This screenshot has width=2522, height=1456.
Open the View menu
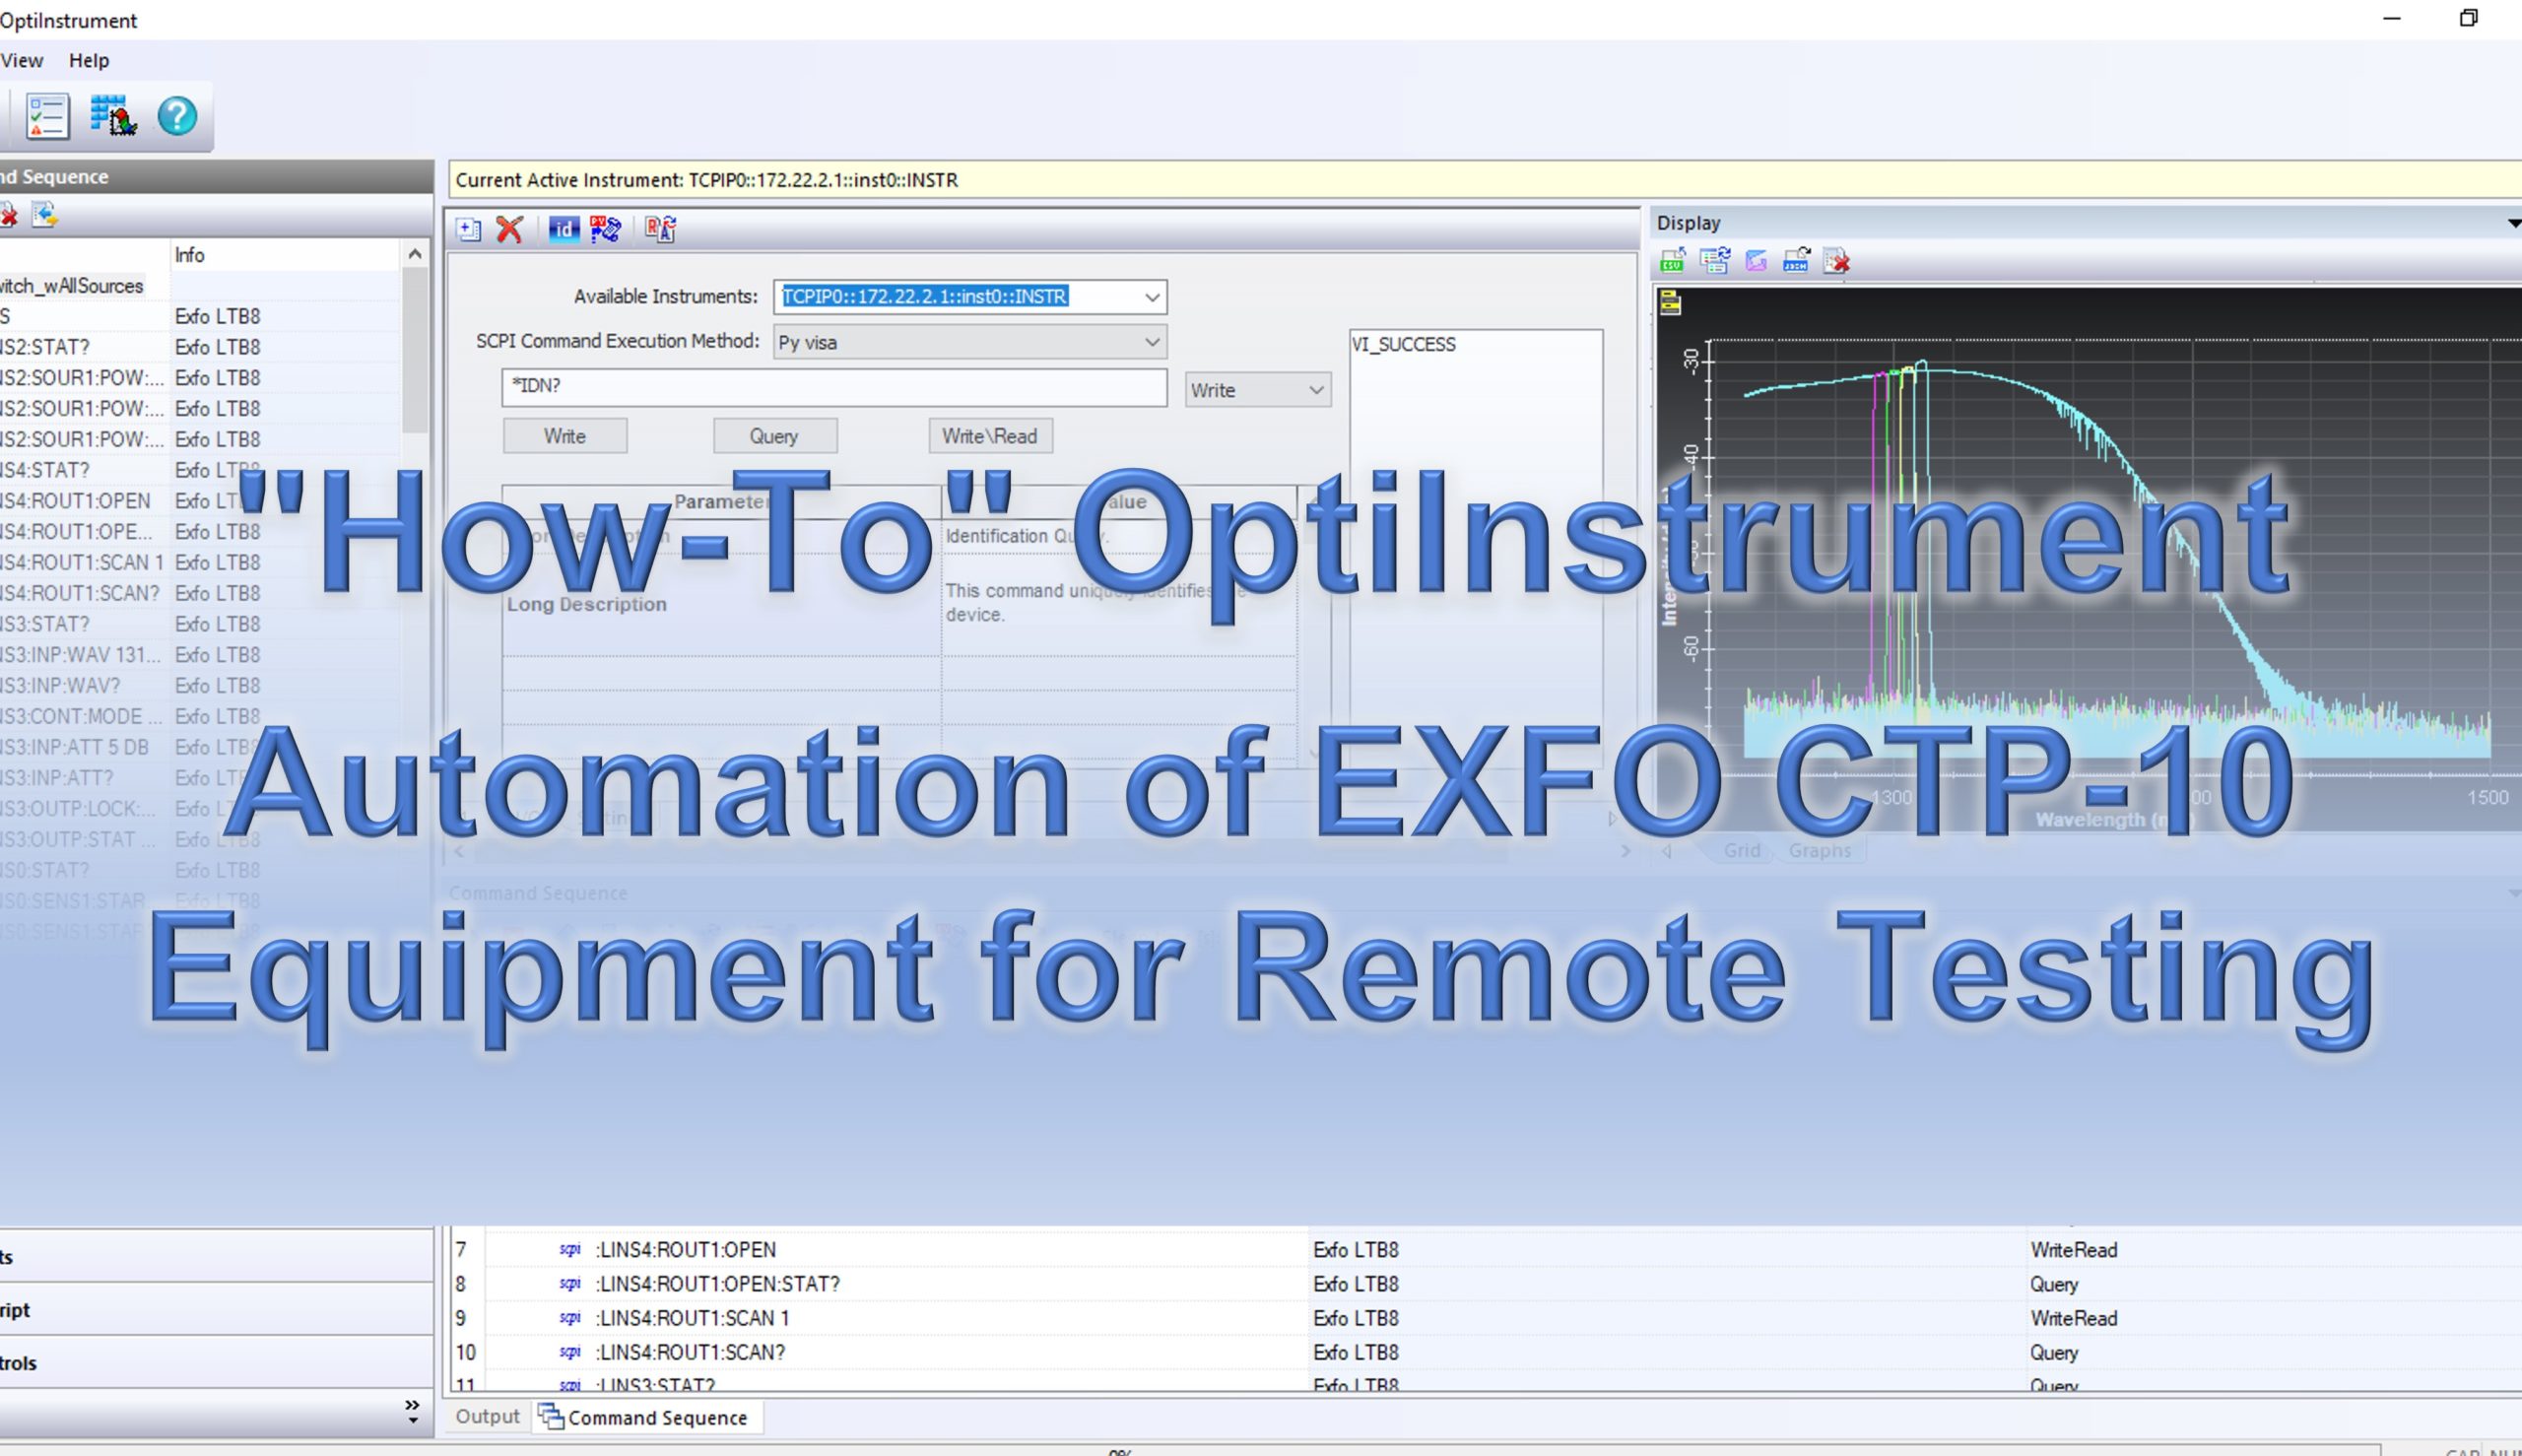22,60
